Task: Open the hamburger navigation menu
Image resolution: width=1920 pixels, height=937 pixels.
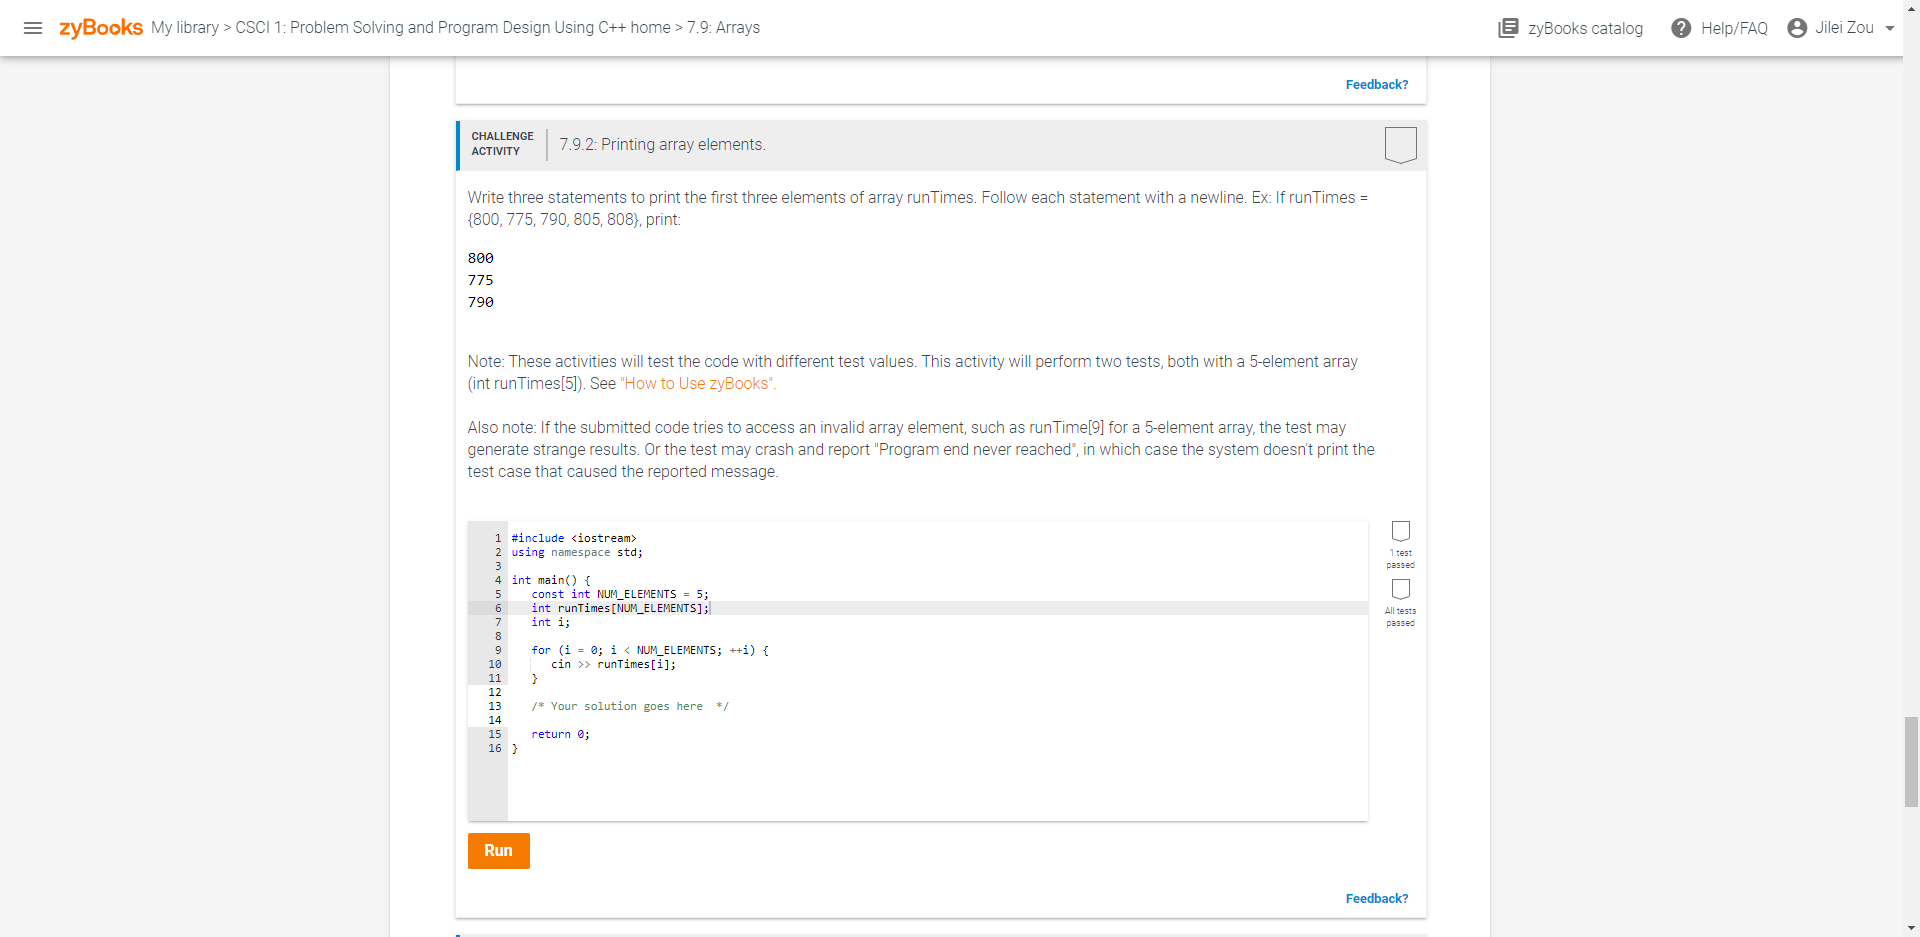Action: click(33, 28)
